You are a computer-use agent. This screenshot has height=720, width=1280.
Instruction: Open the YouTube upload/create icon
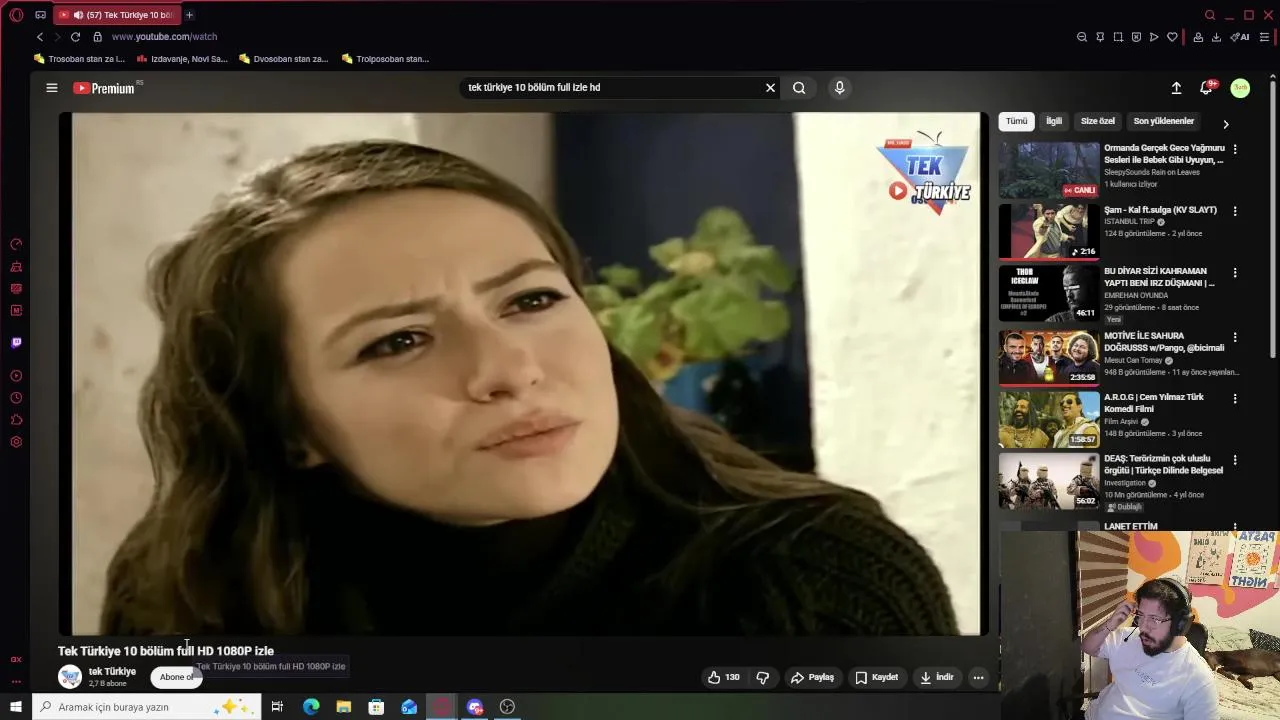[x=1176, y=88]
